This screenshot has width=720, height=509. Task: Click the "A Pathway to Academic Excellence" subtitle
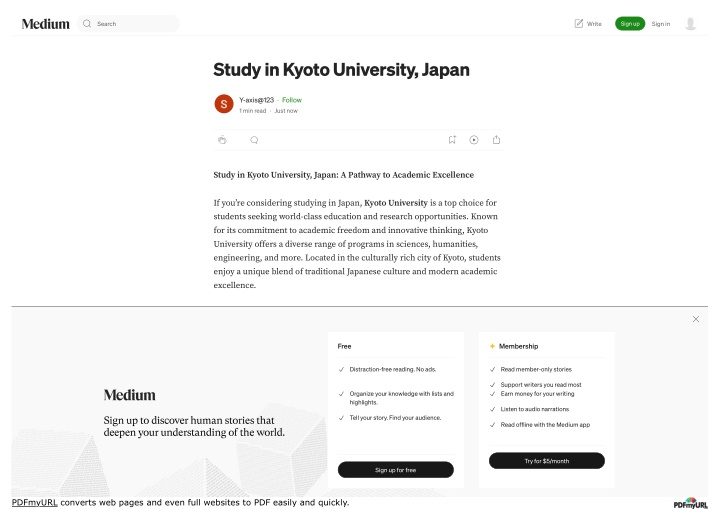point(407,175)
